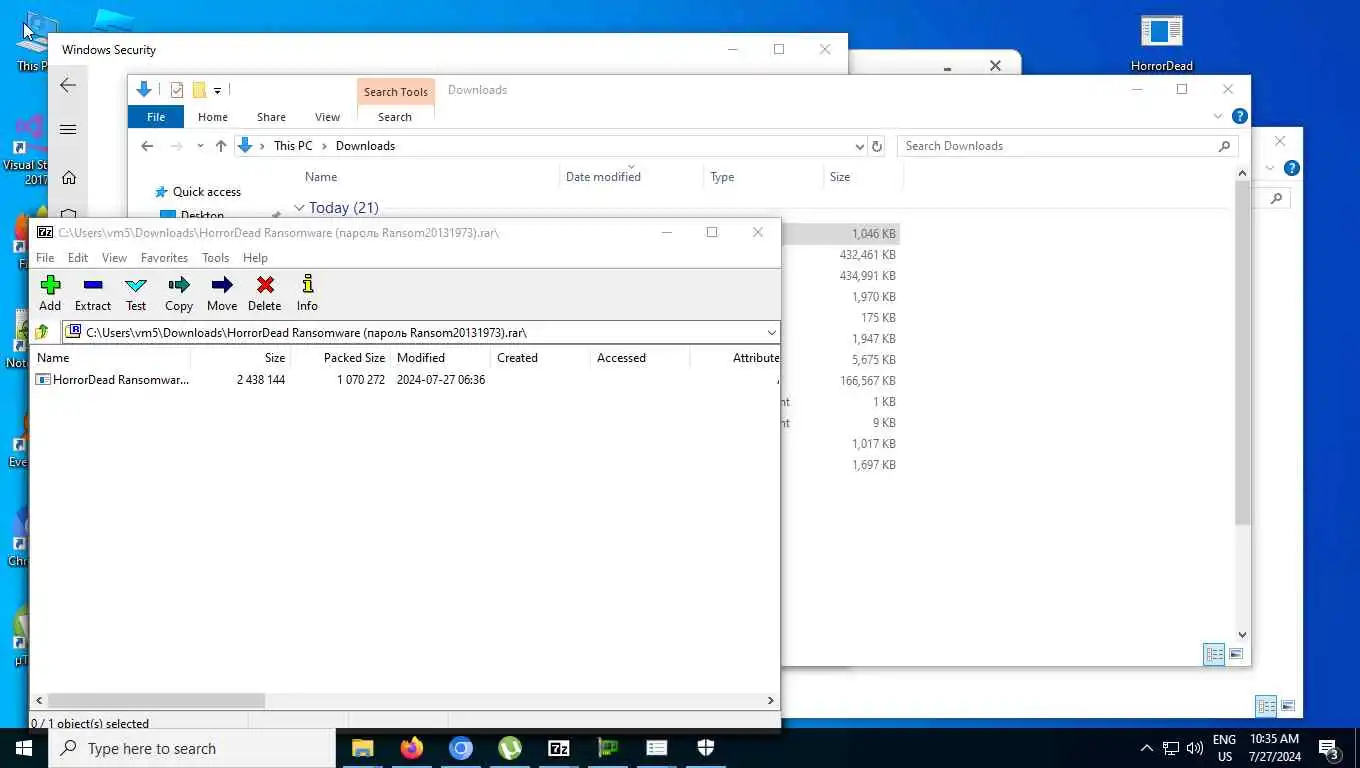Expand the 7-Zip path dropdown
Screen dimensions: 1360x768
point(771,332)
